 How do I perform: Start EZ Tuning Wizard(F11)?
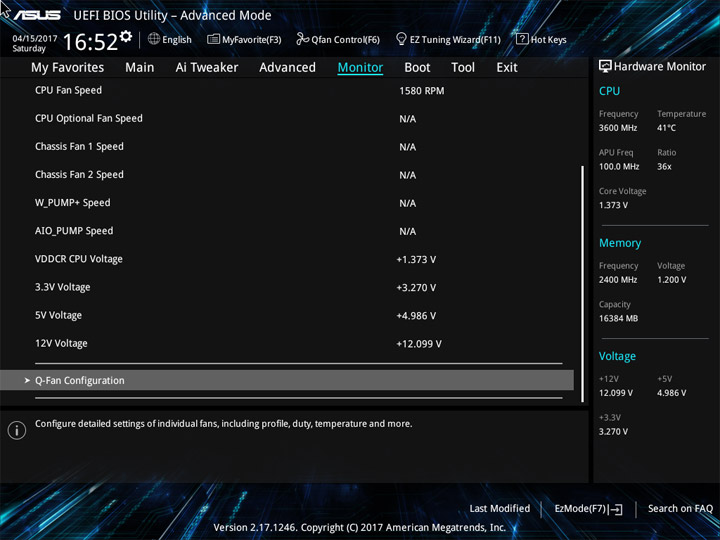455,40
